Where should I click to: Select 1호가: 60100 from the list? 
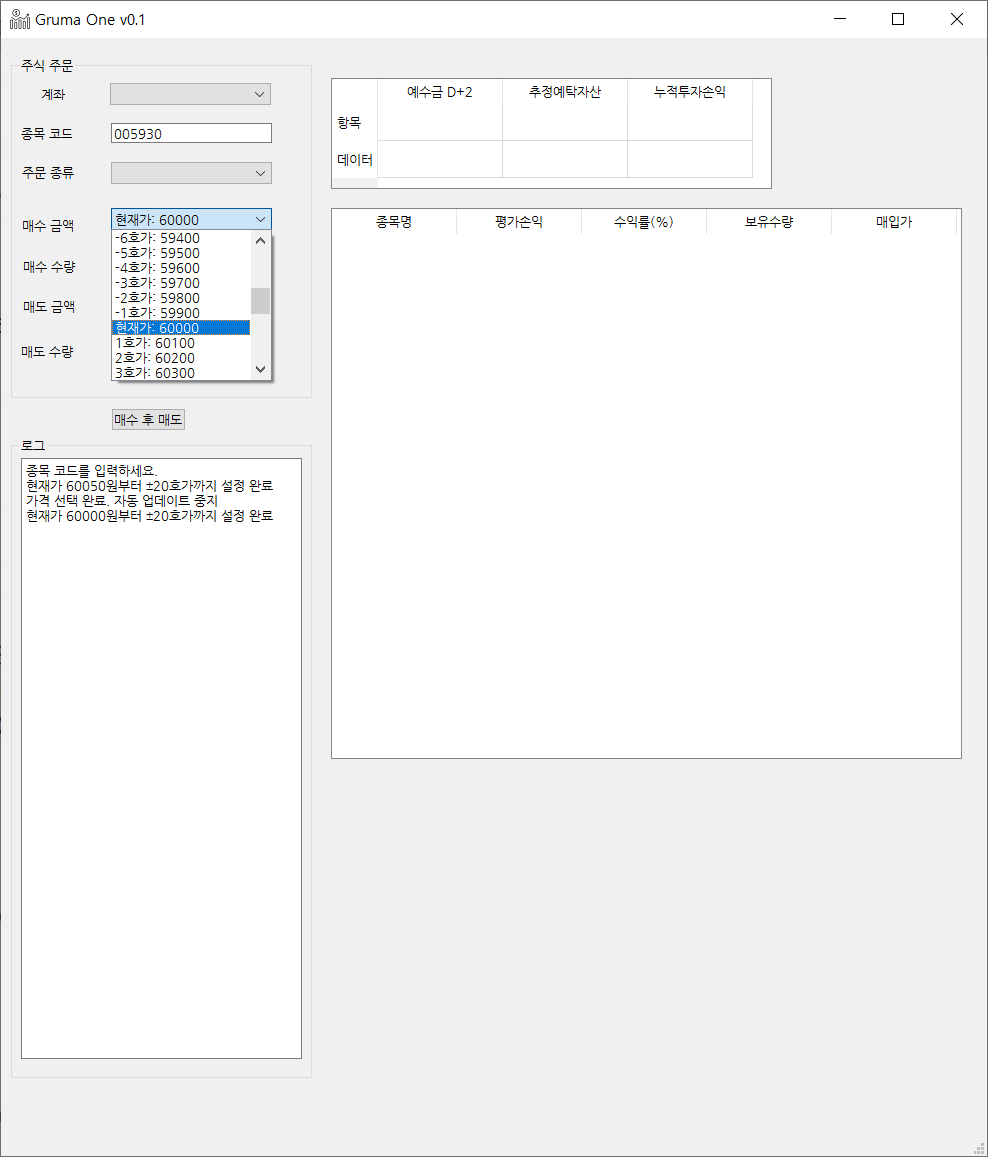pyautogui.click(x=181, y=343)
